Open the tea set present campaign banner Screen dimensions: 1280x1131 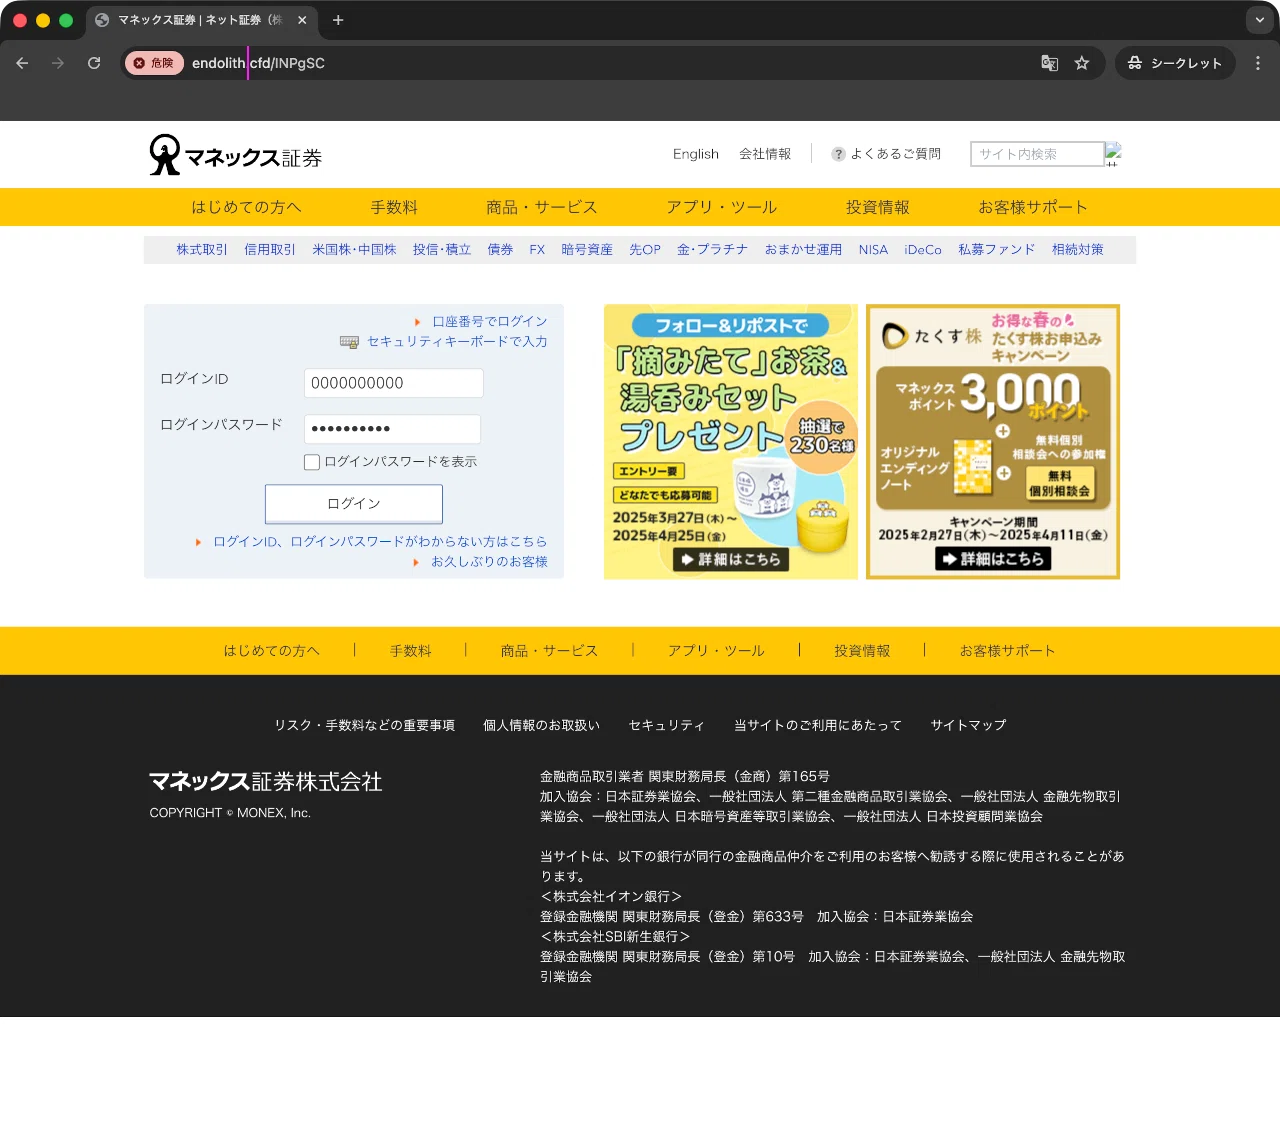pyautogui.click(x=731, y=442)
